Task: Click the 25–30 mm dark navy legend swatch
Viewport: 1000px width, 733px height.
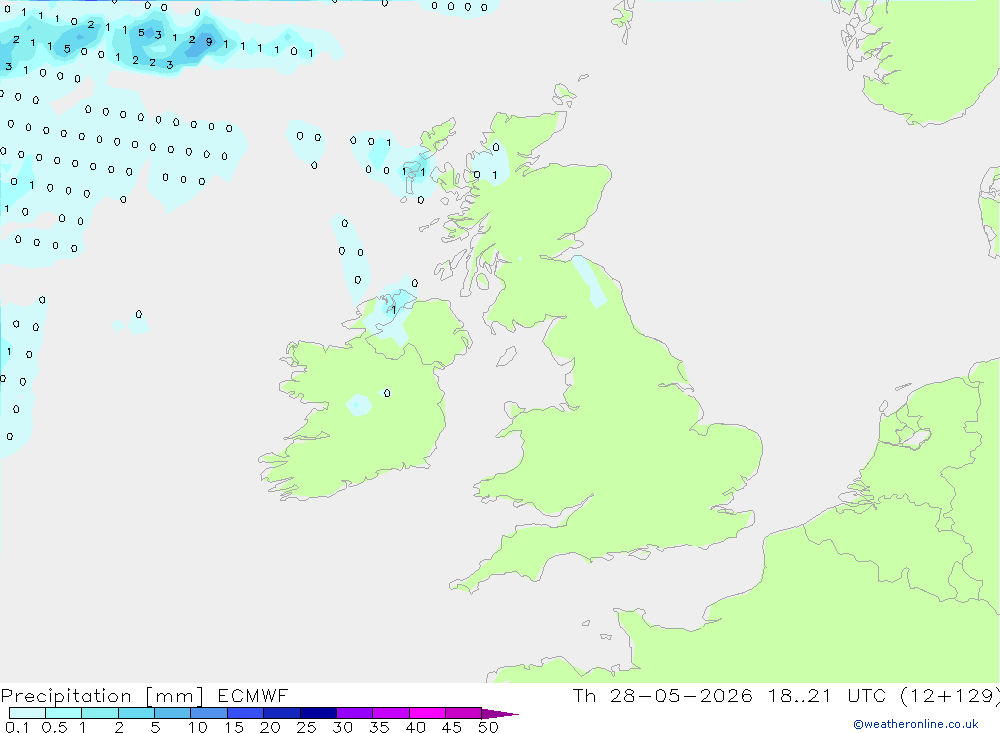Action: pyautogui.click(x=318, y=713)
